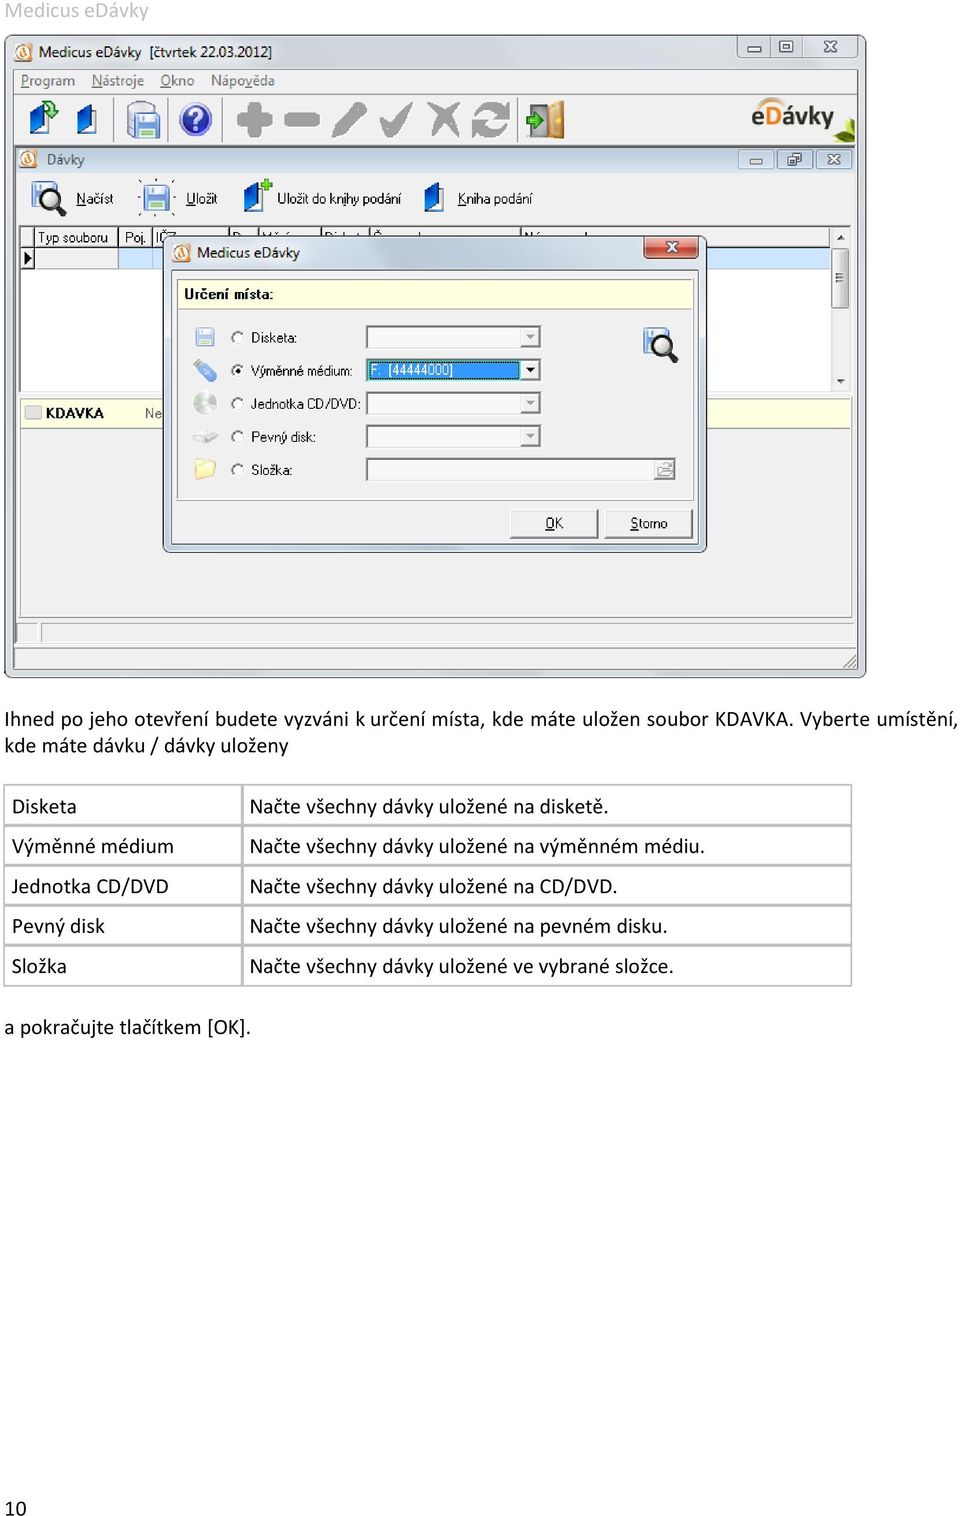960x1516 pixels.
Task: Select the Disketa radio button
Action: pyautogui.click(x=237, y=337)
